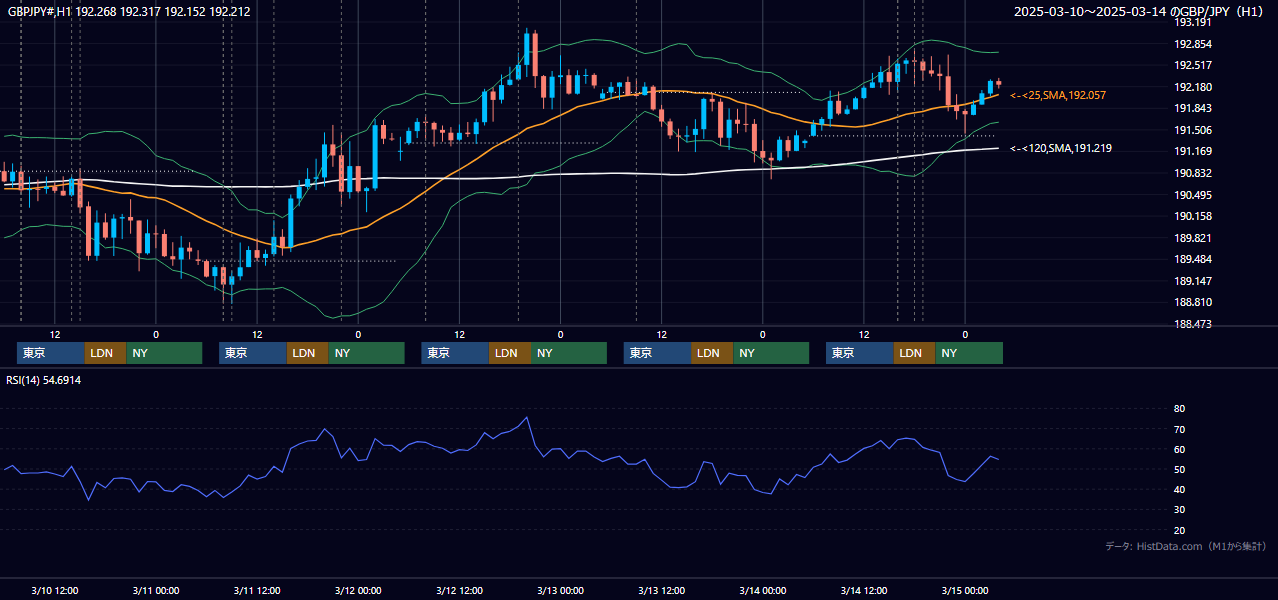Image resolution: width=1278 pixels, height=600 pixels.
Task: Click the last LDN session block
Action: coord(914,353)
